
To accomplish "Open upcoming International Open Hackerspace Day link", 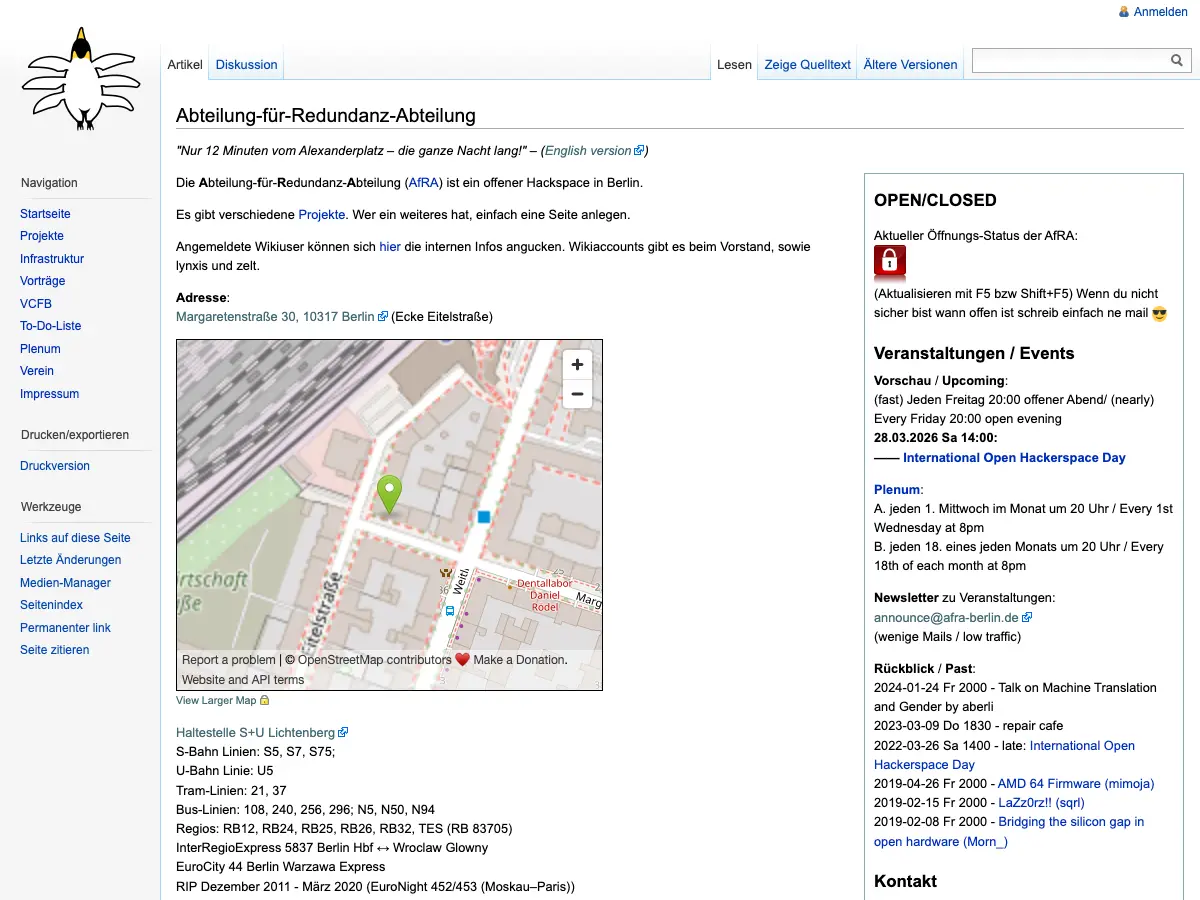I will click(x=1014, y=458).
